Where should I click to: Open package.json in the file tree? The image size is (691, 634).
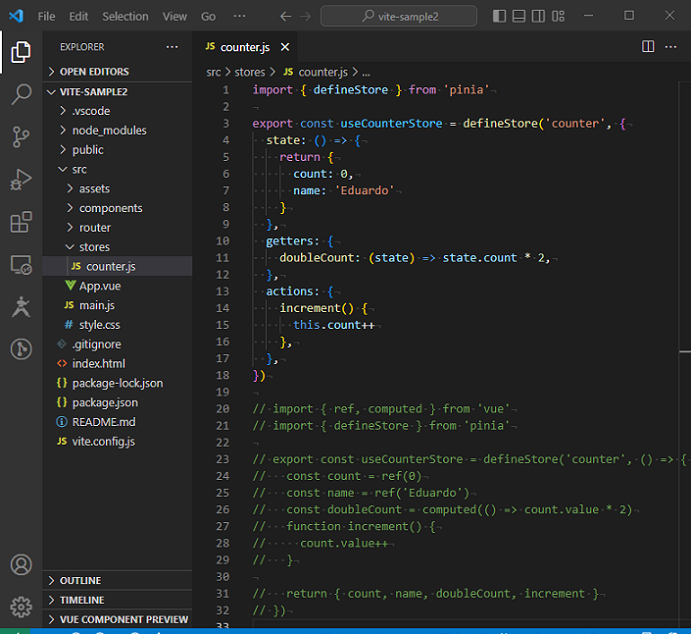[117, 402]
